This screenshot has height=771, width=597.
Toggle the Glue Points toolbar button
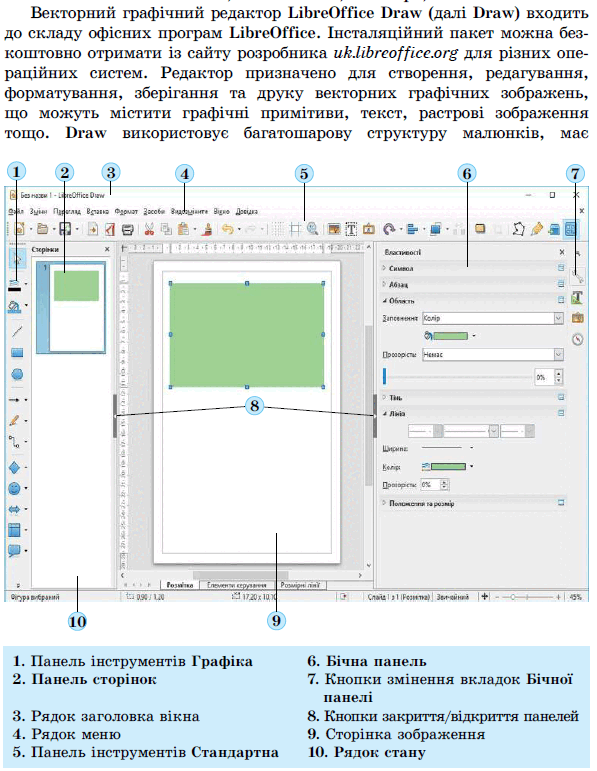point(537,229)
